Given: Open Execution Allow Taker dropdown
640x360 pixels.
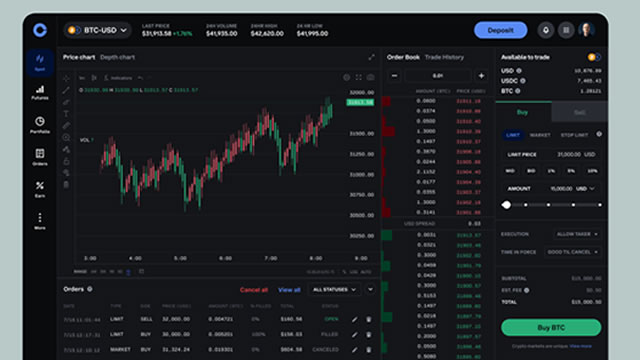Looking at the screenshot, I should [577, 234].
